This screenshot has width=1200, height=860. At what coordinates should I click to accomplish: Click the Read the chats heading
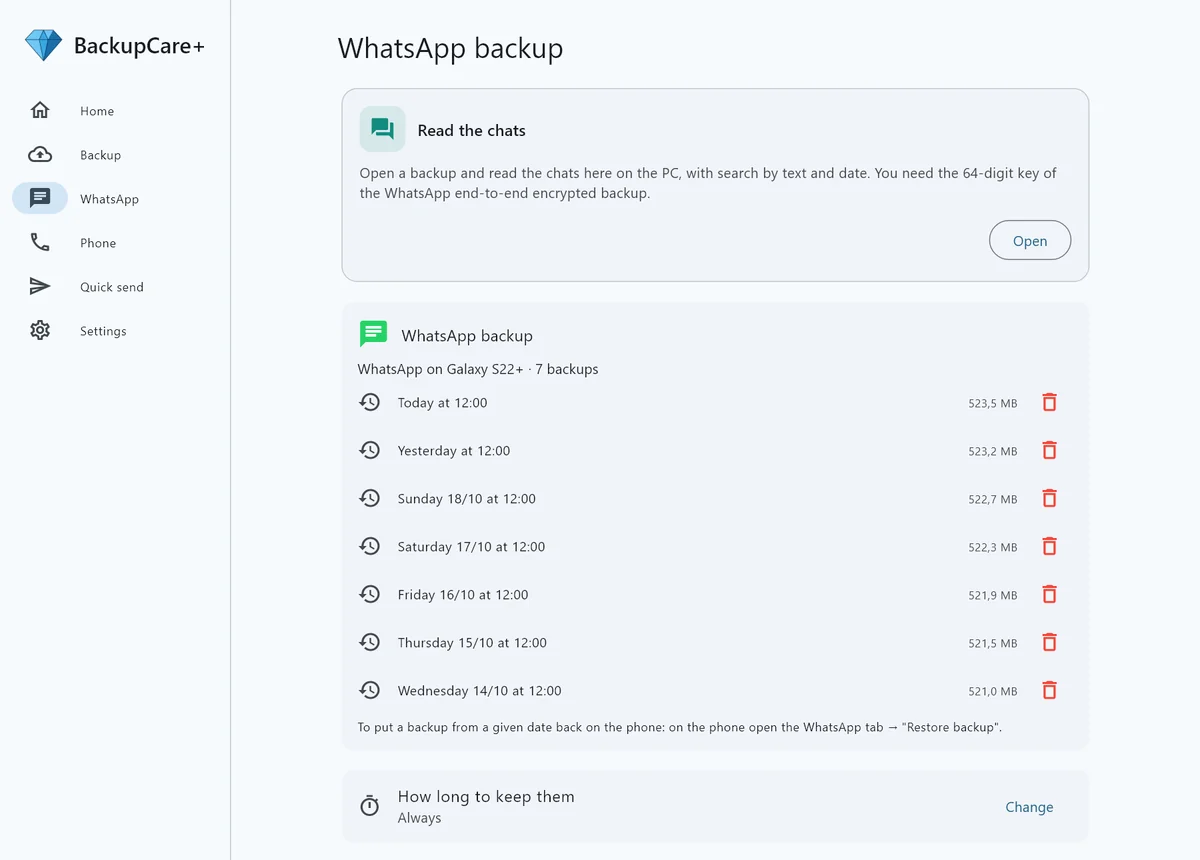pyautogui.click(x=471, y=130)
